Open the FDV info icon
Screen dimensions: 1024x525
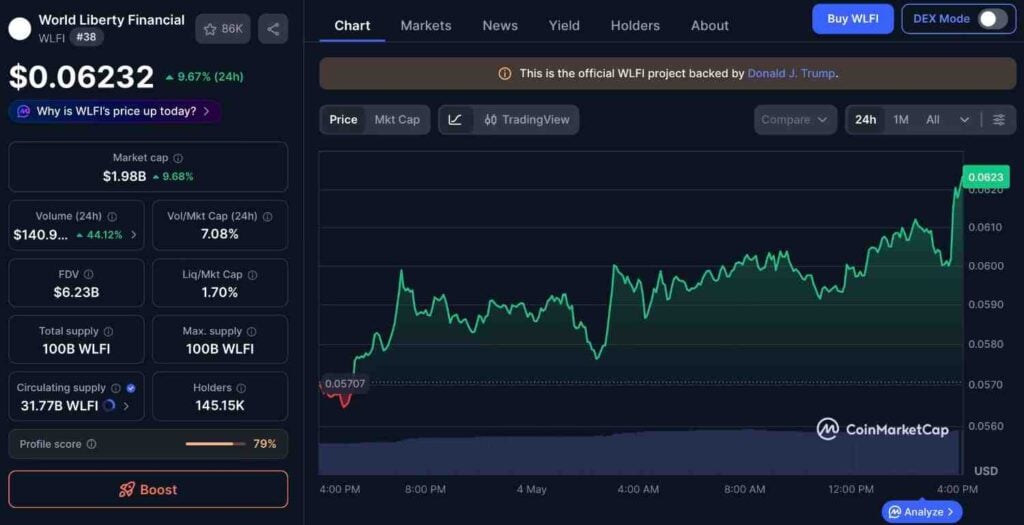click(x=88, y=274)
